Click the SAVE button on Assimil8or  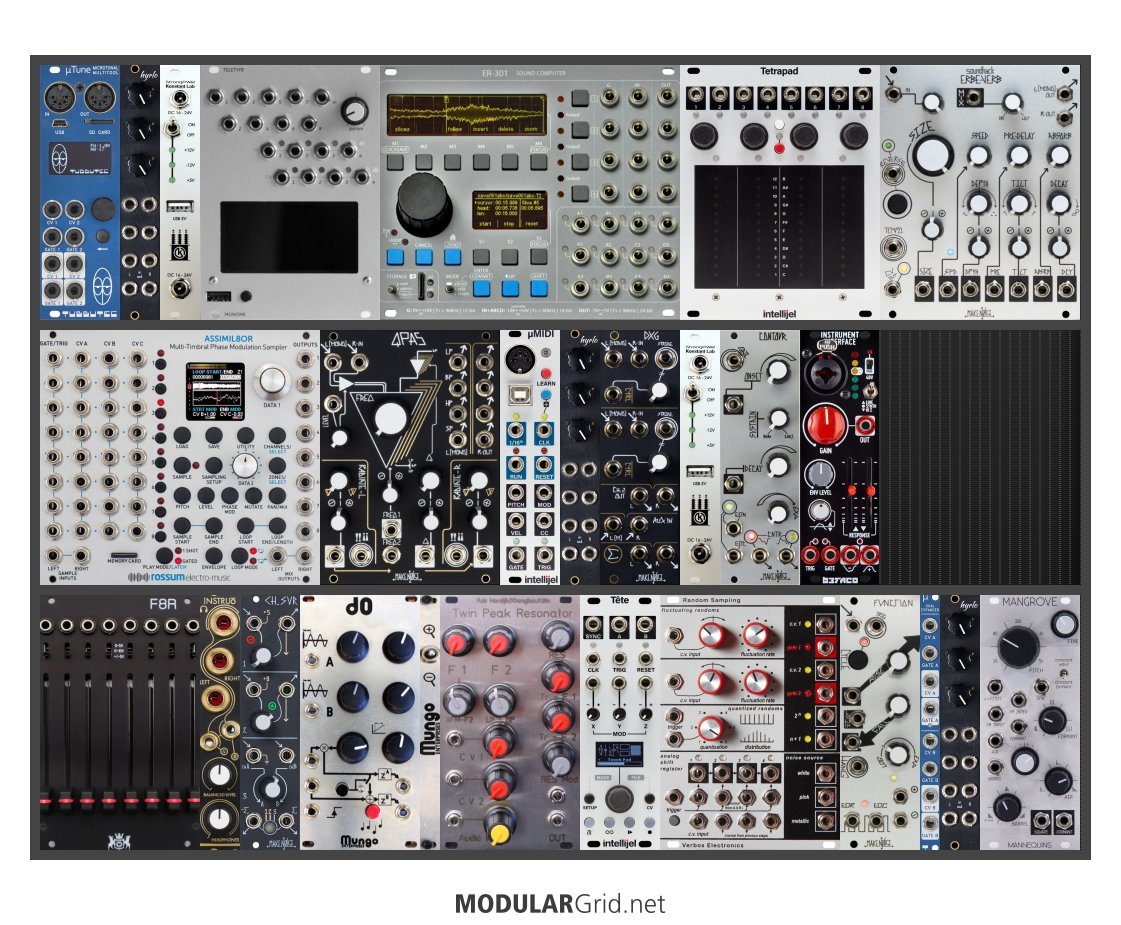pos(214,435)
